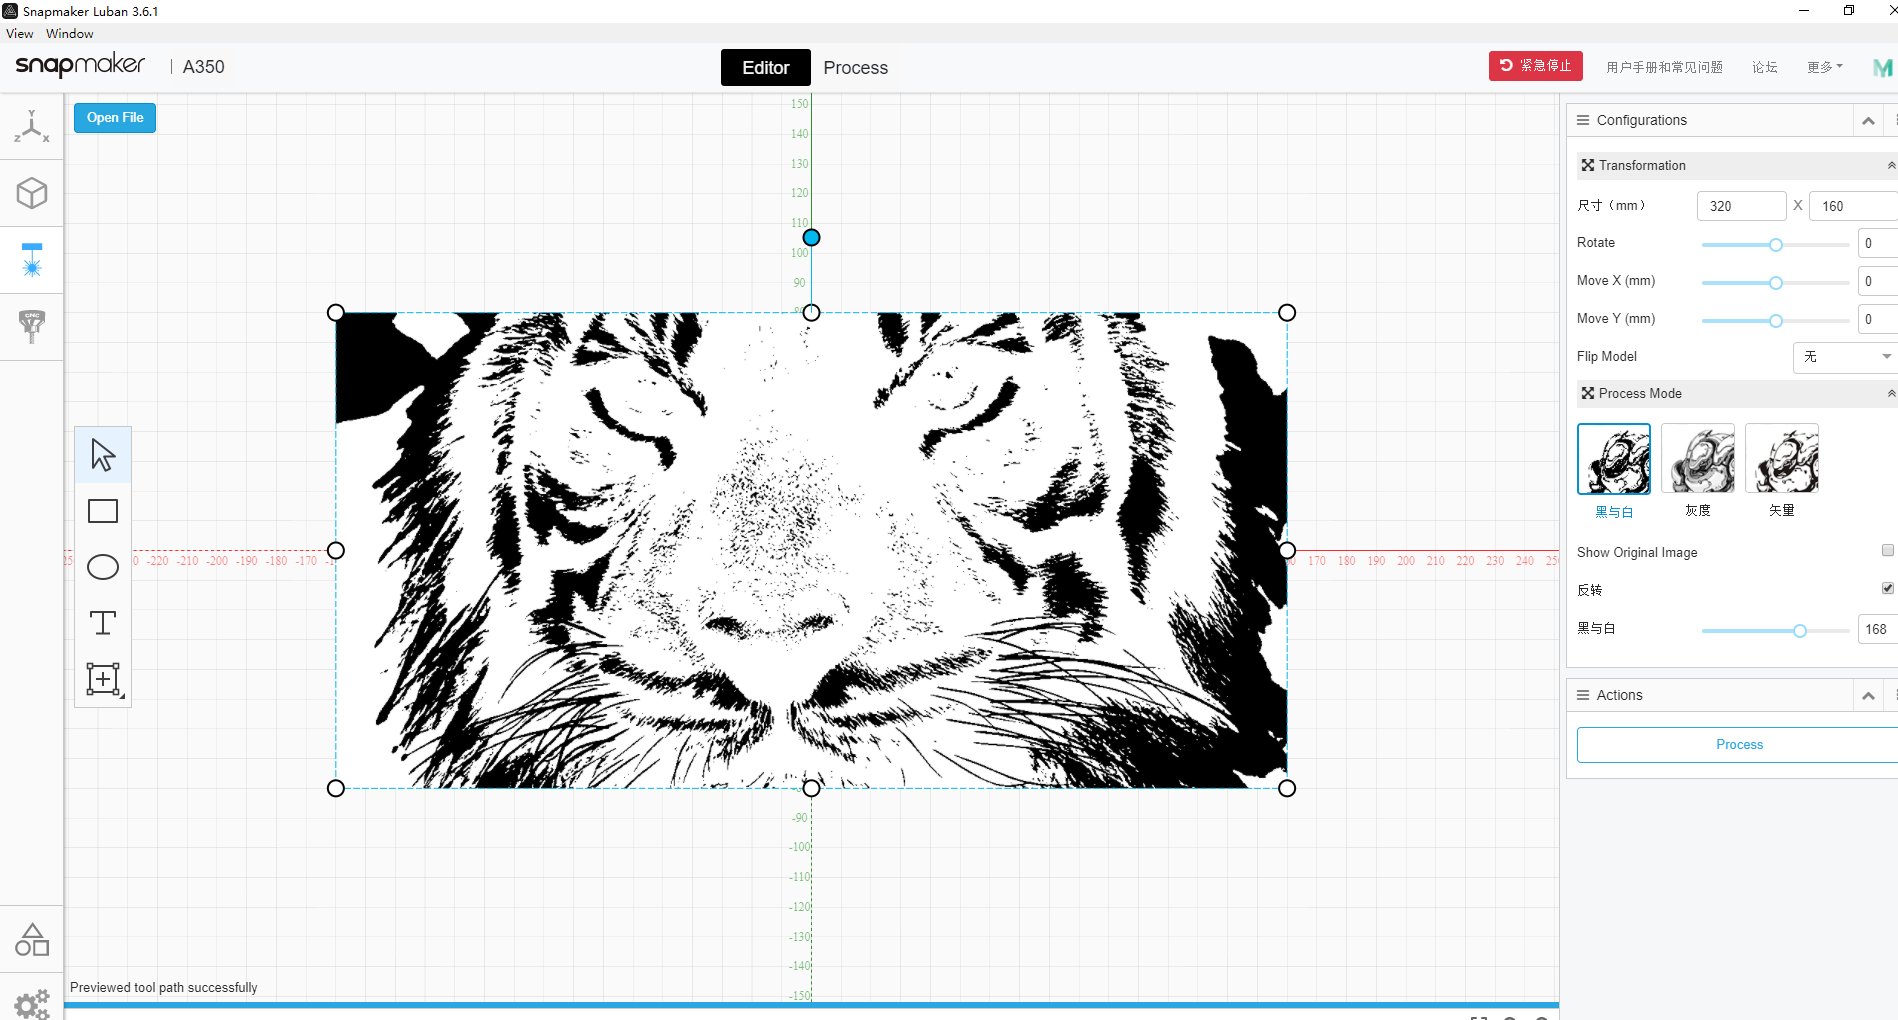Click the bottom-right resize handle of image
Image resolution: width=1898 pixels, height=1020 pixels.
tap(1287, 788)
